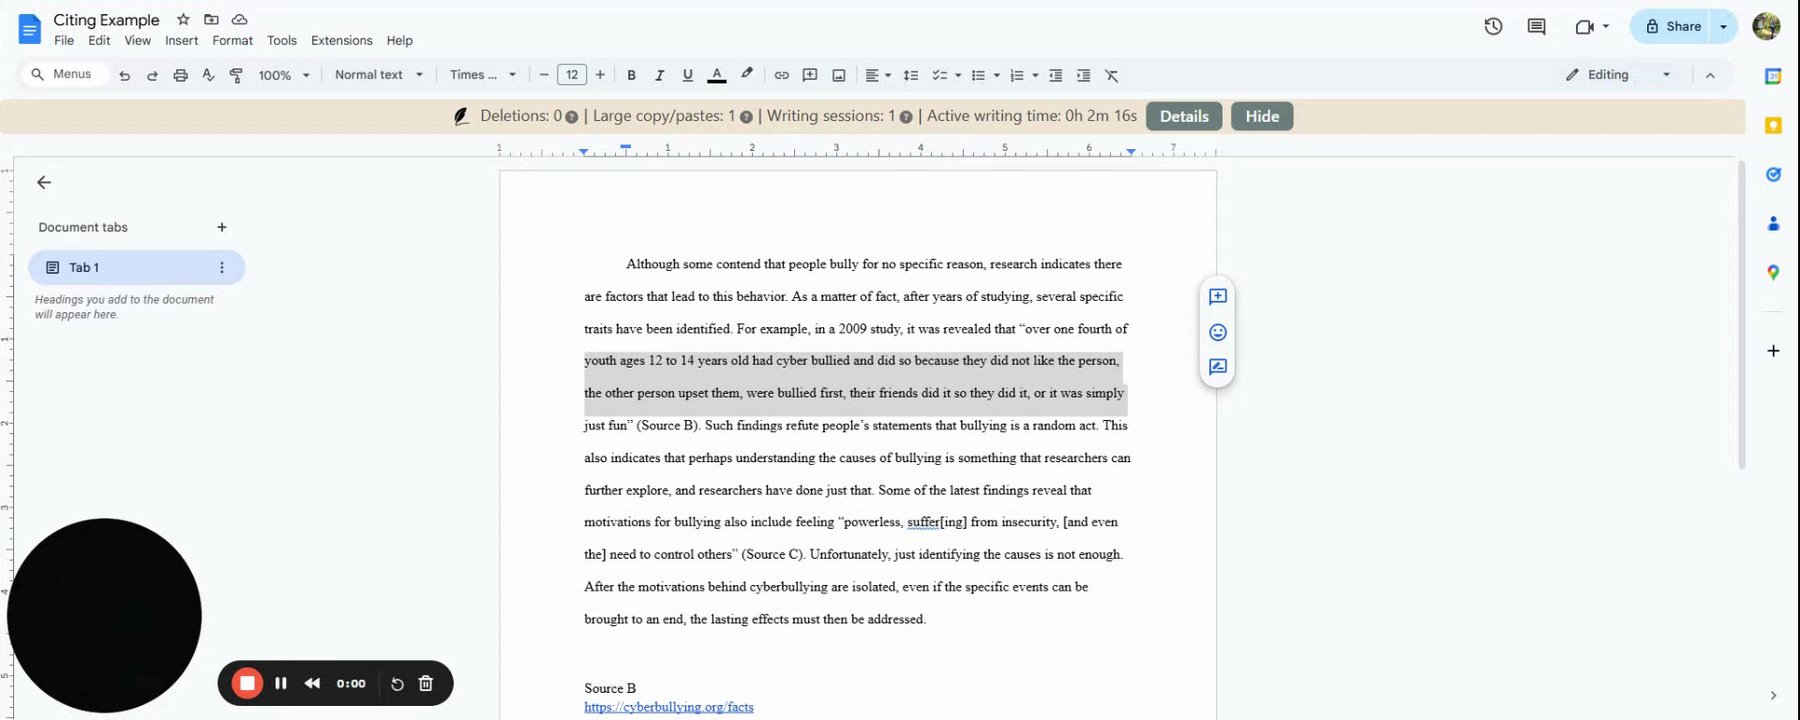This screenshot has width=1800, height=720.
Task: Click the Undo icon
Action: [x=124, y=75]
